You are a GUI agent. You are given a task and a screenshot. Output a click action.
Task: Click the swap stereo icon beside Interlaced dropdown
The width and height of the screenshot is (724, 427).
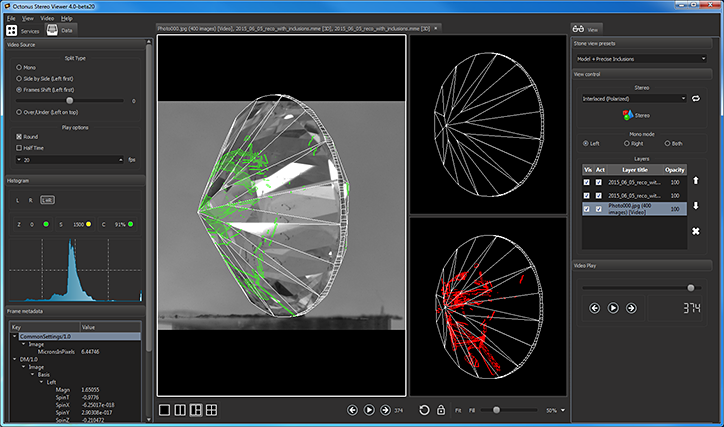(x=696, y=99)
